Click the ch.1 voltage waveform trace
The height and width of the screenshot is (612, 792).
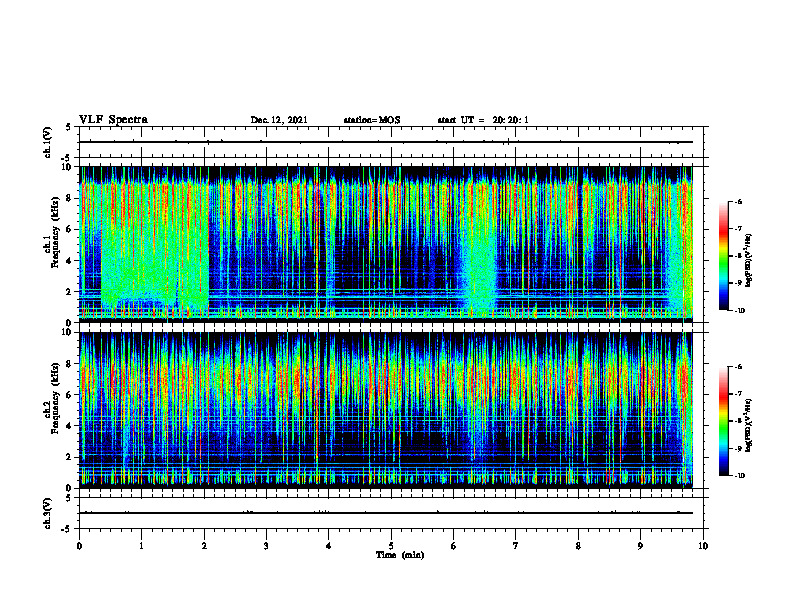[386, 142]
